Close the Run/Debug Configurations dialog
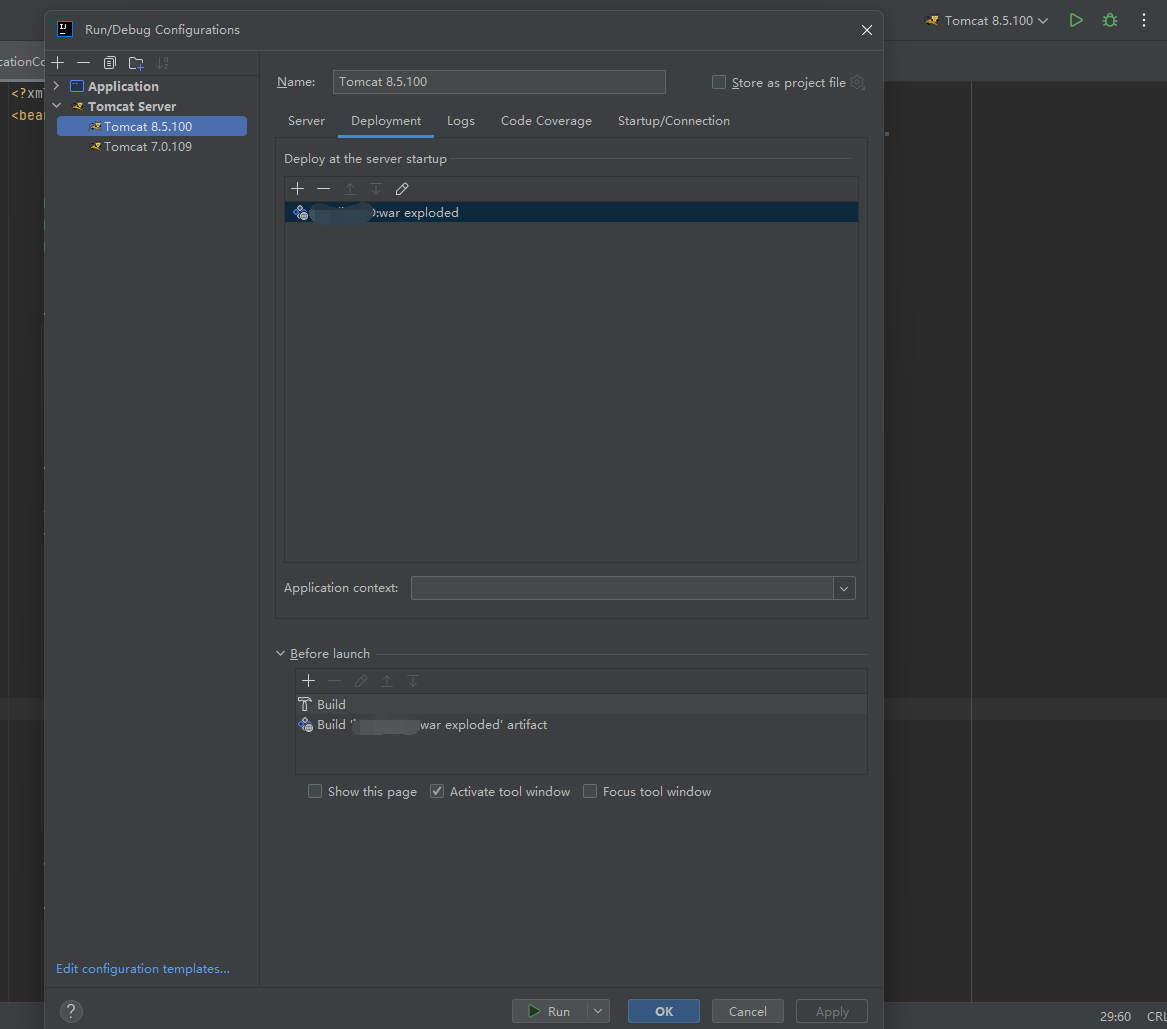The width and height of the screenshot is (1167, 1029). pyautogui.click(x=866, y=30)
